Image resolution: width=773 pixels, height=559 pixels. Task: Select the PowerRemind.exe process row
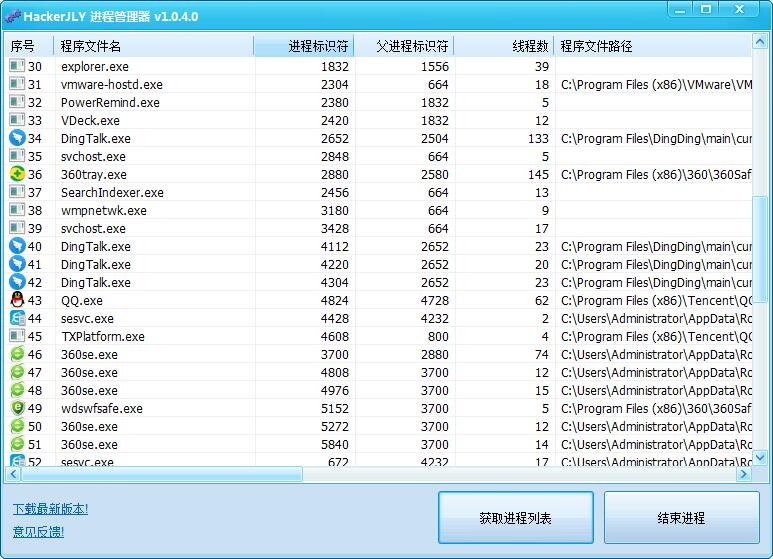(x=110, y=102)
